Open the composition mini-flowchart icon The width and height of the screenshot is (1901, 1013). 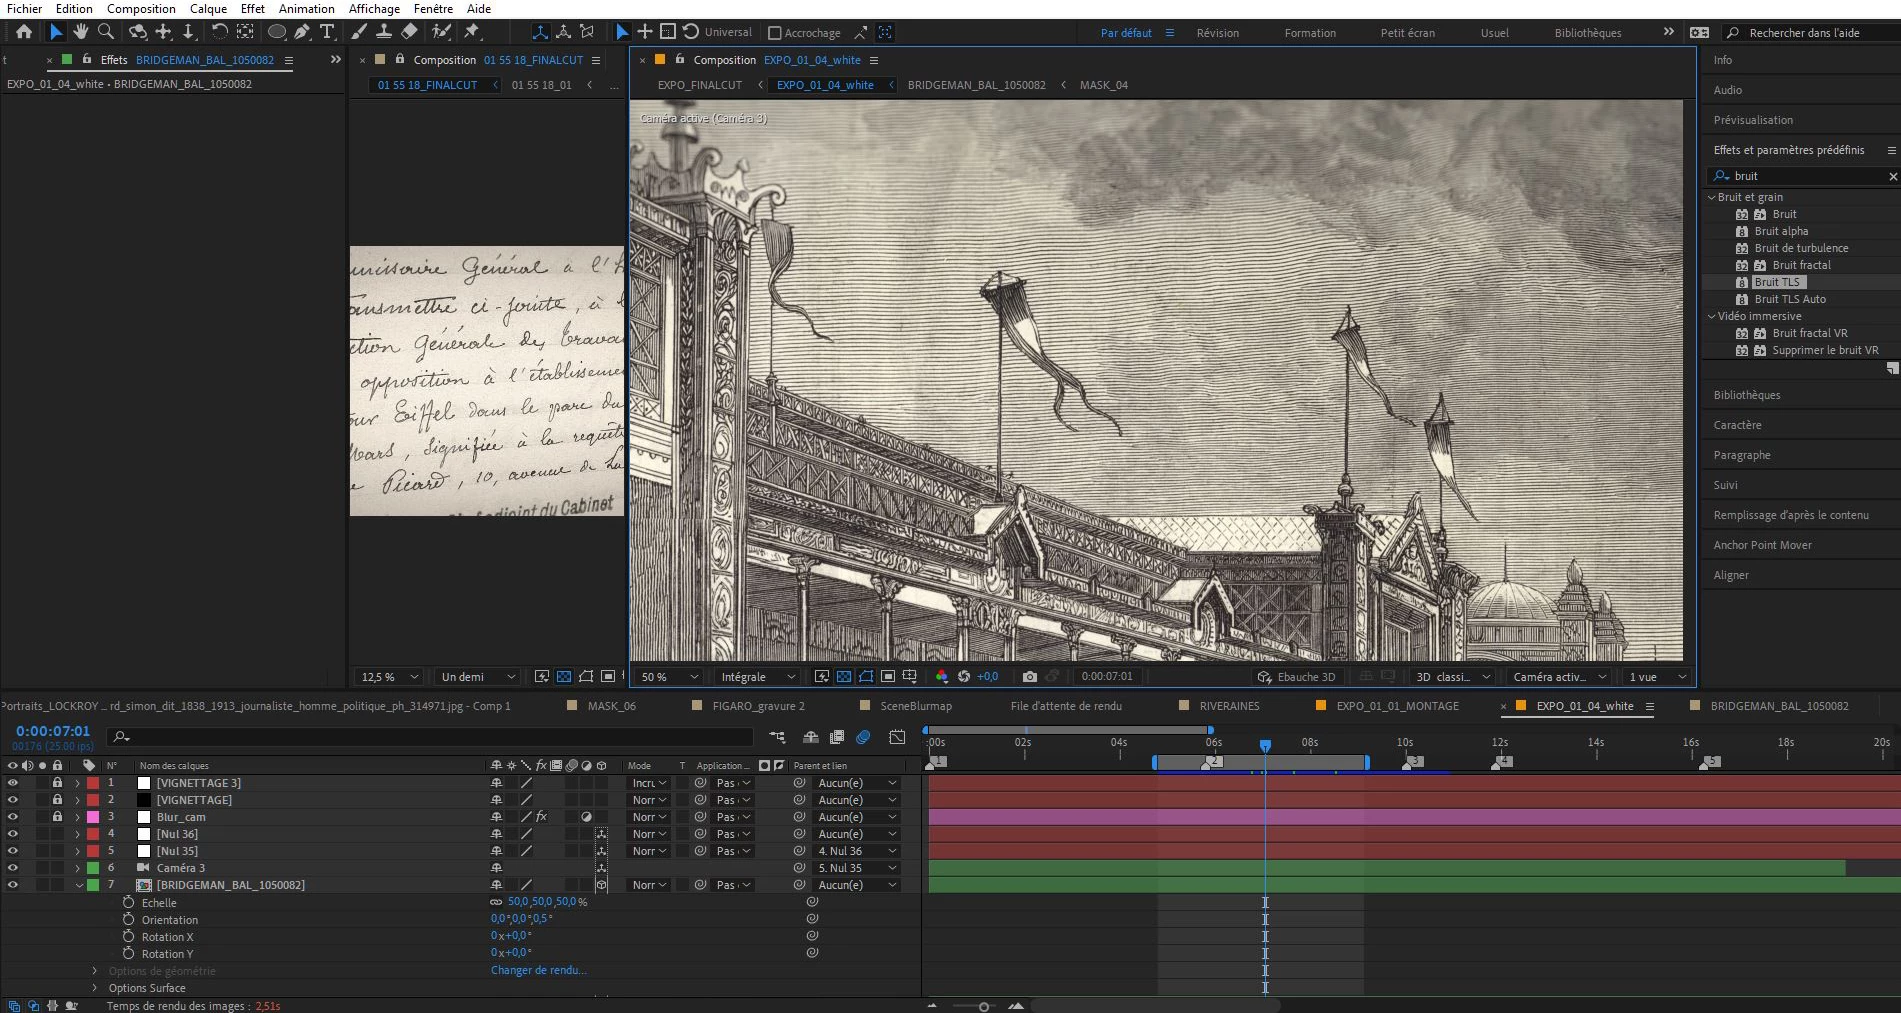[777, 737]
